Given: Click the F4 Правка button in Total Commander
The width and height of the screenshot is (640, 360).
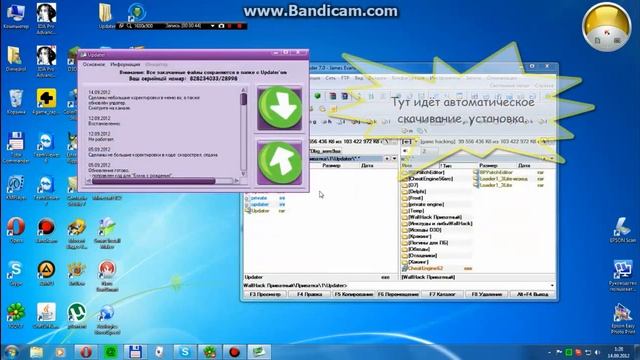Looking at the screenshot, I should (310, 294).
